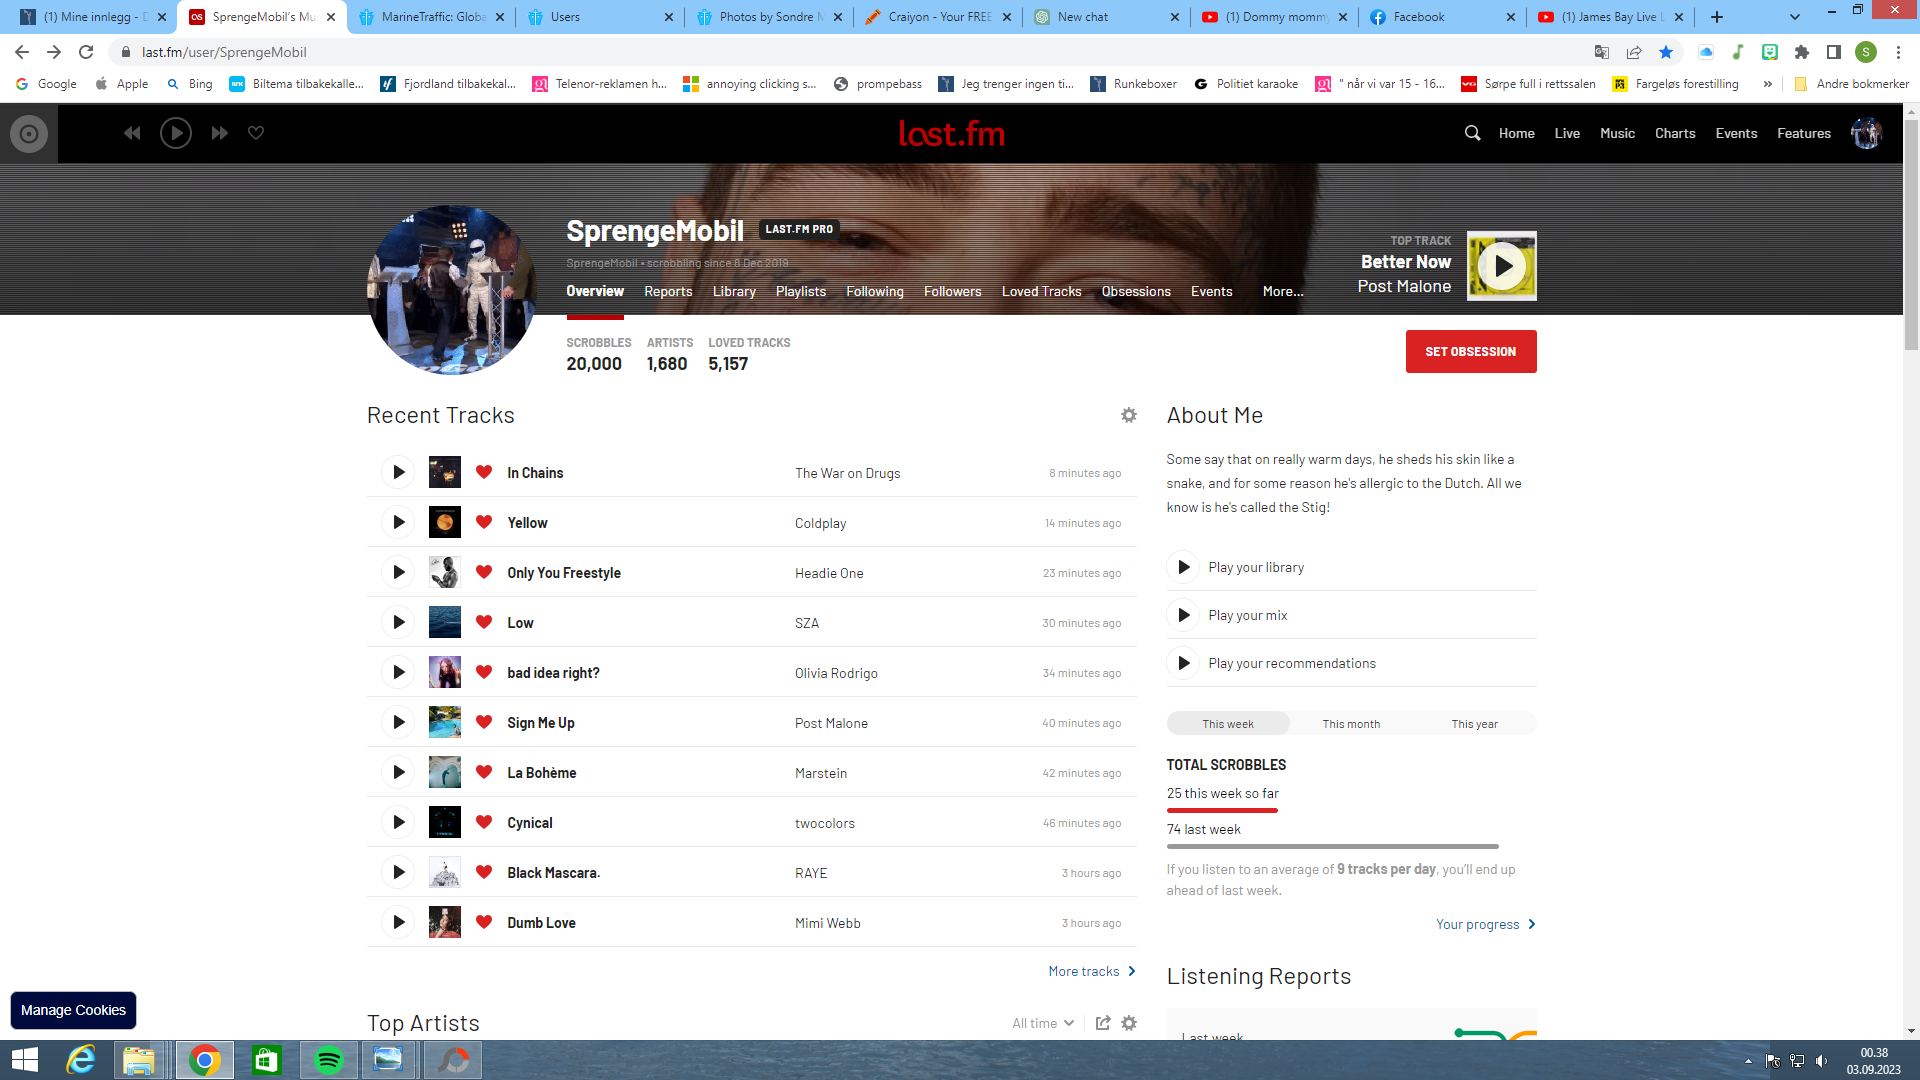Select the This month scrobbles tab
This screenshot has width=1920, height=1080.
(x=1351, y=724)
